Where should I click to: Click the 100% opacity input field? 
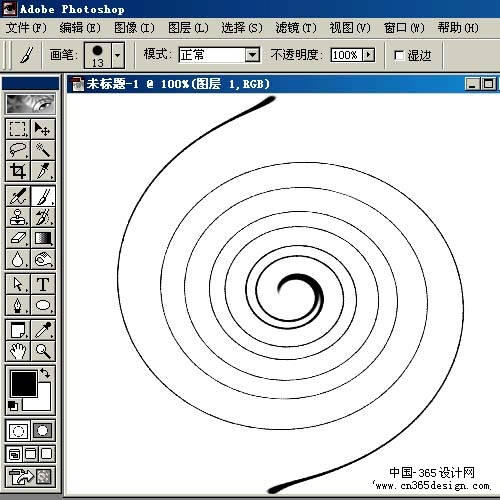coord(347,55)
